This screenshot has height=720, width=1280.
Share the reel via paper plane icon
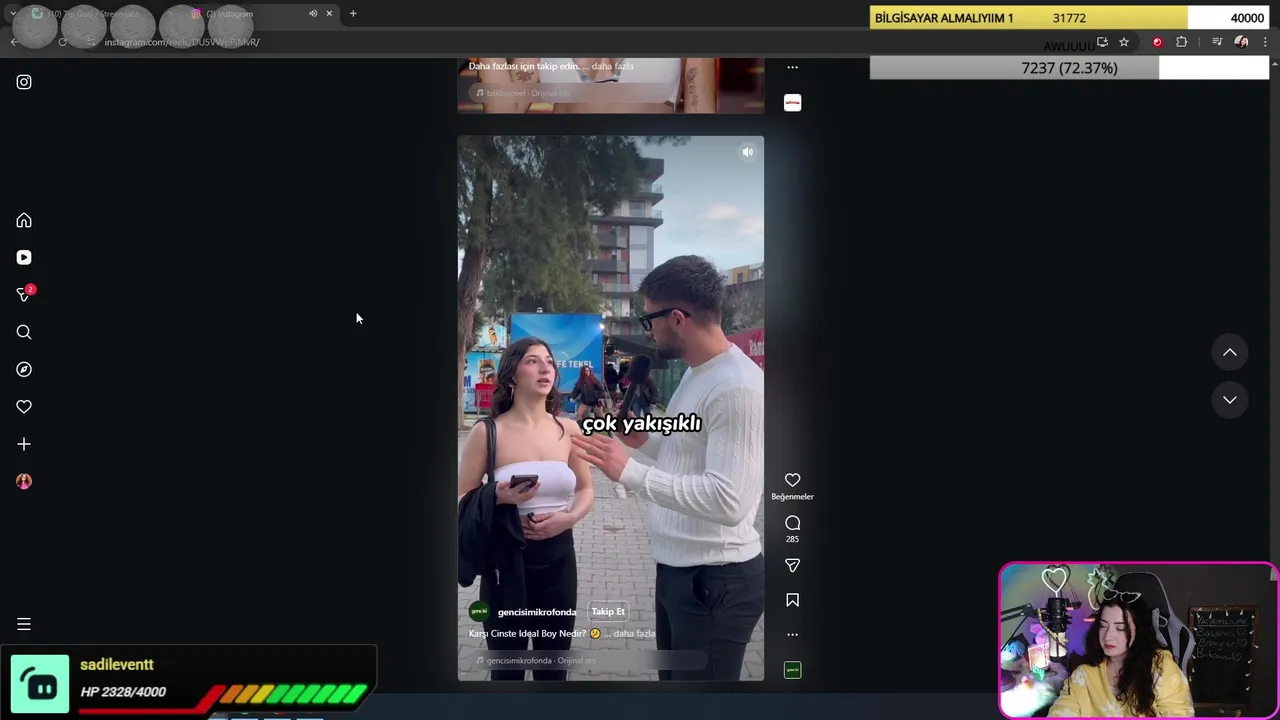792,565
